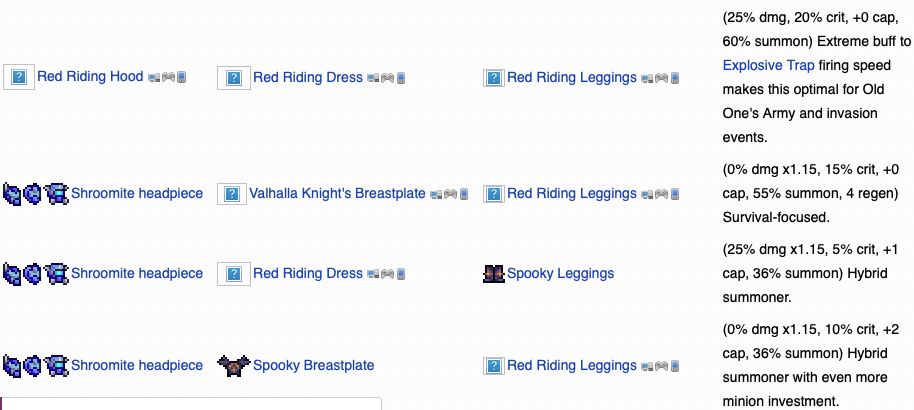Viewport: 914px width, 410px height.
Task: Click placeholder image beside Red Riding Leggings in Valhalla row
Action: [x=493, y=193]
